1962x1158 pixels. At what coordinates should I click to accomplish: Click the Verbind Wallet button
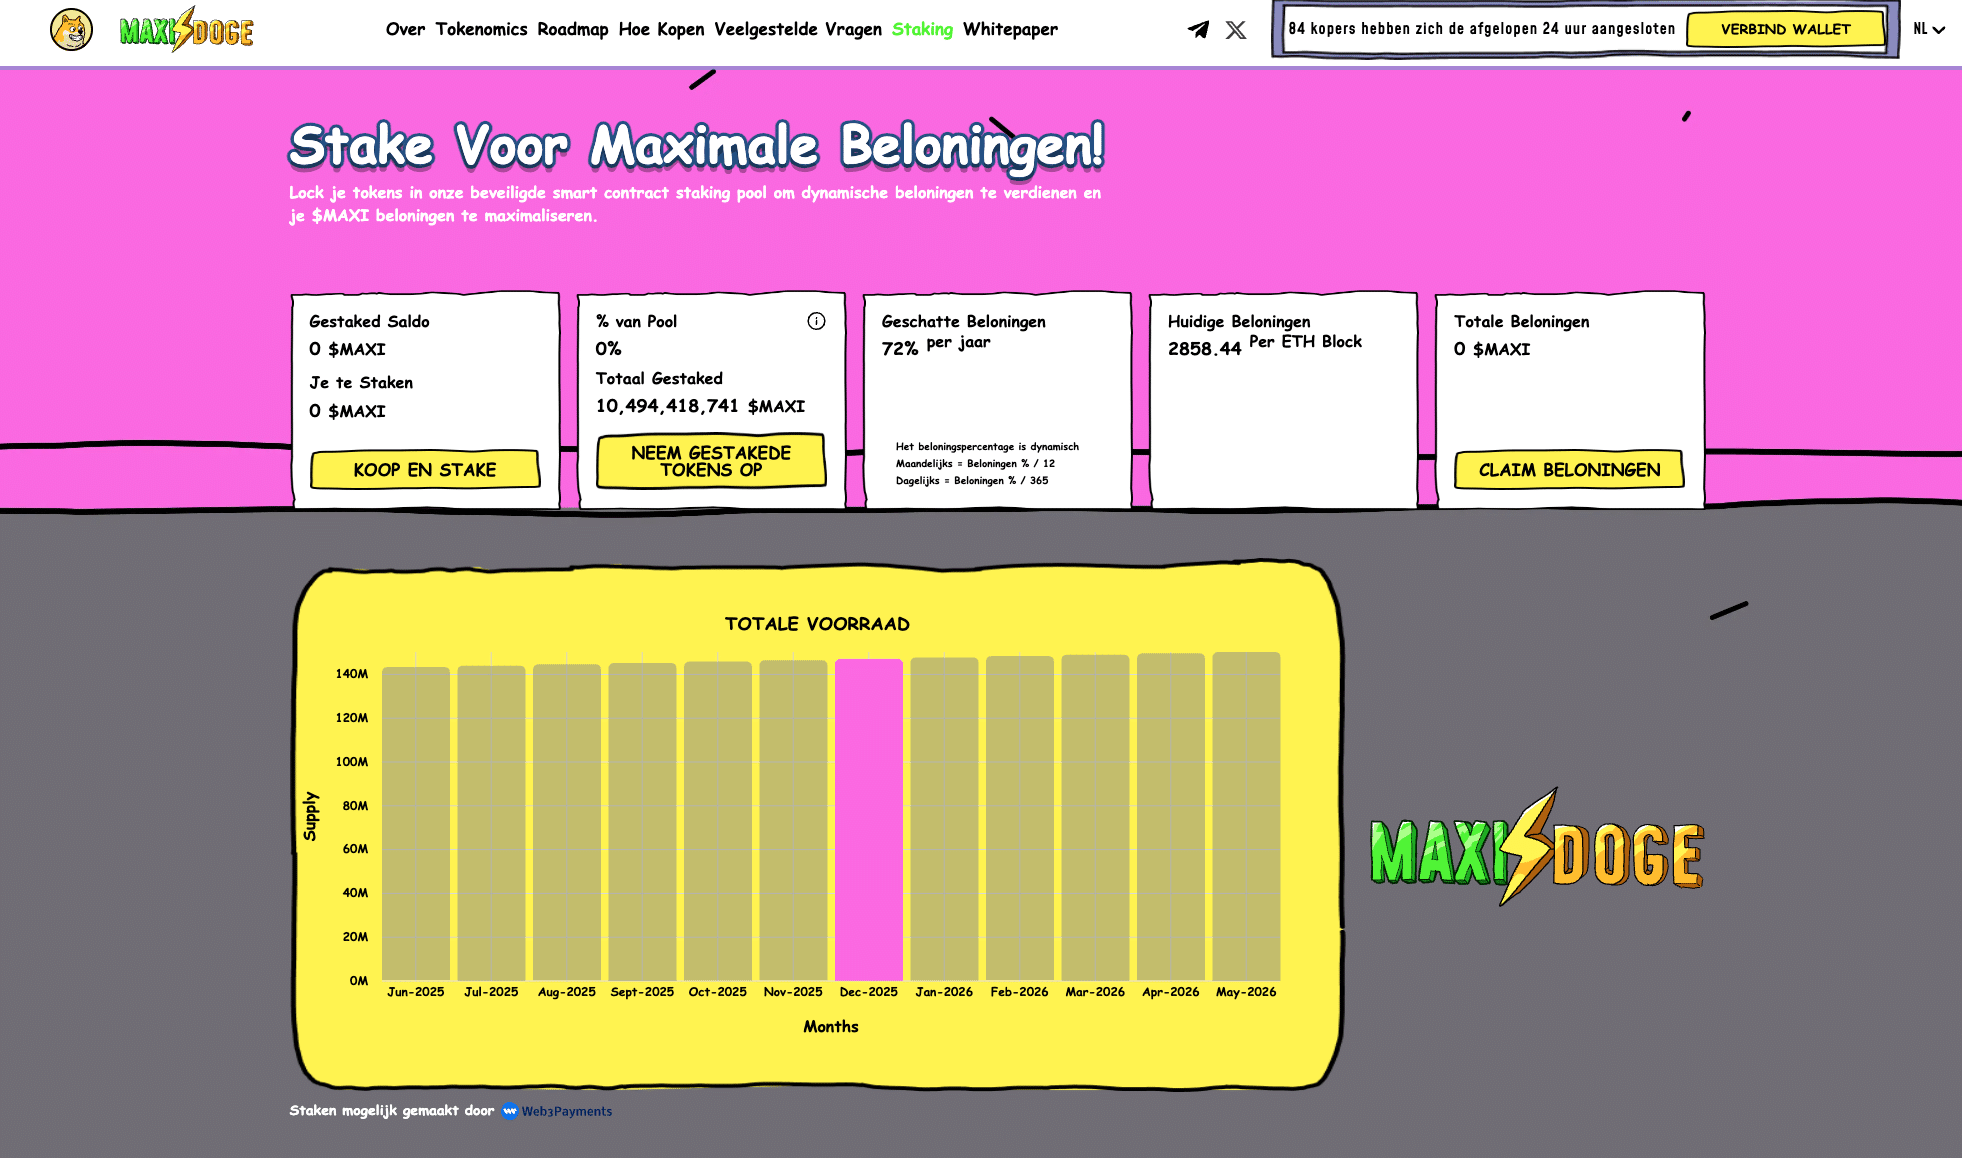tap(1785, 29)
